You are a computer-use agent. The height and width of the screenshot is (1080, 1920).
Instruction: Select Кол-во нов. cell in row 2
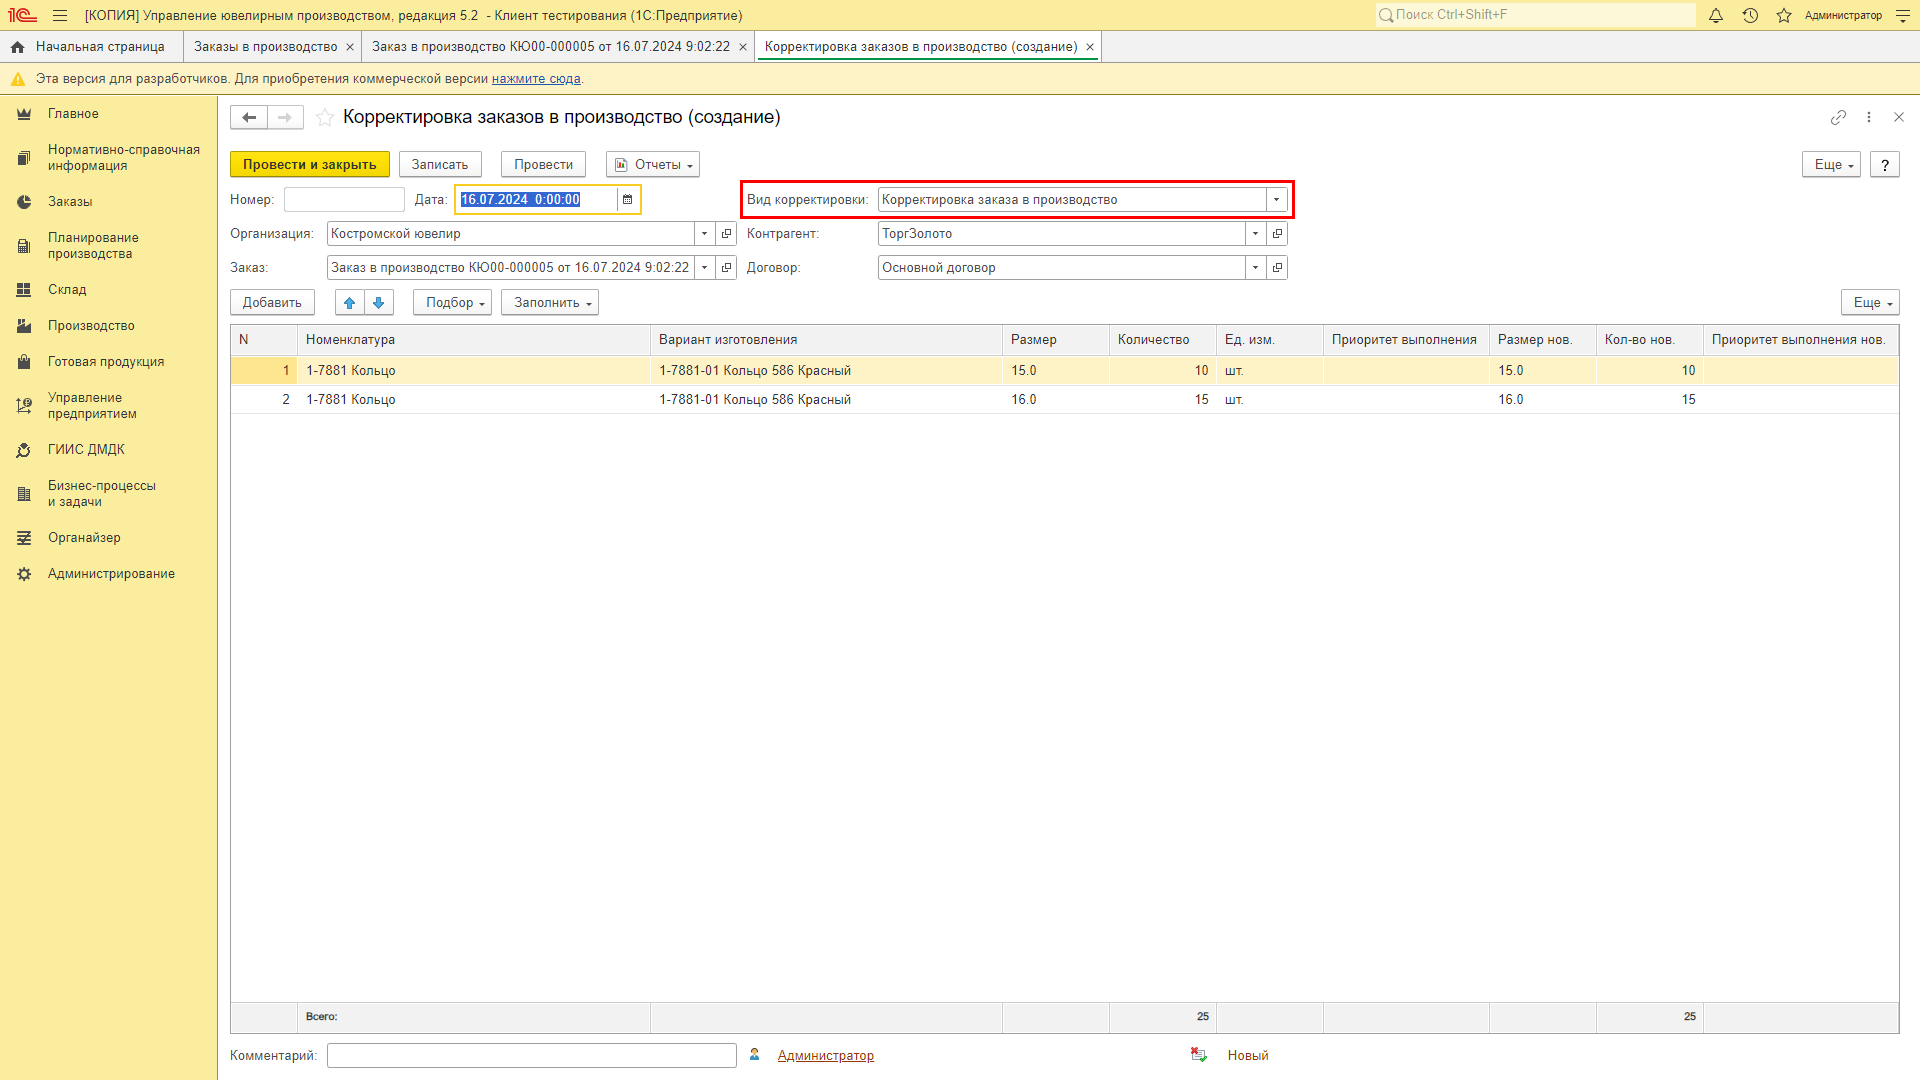[x=1650, y=400]
